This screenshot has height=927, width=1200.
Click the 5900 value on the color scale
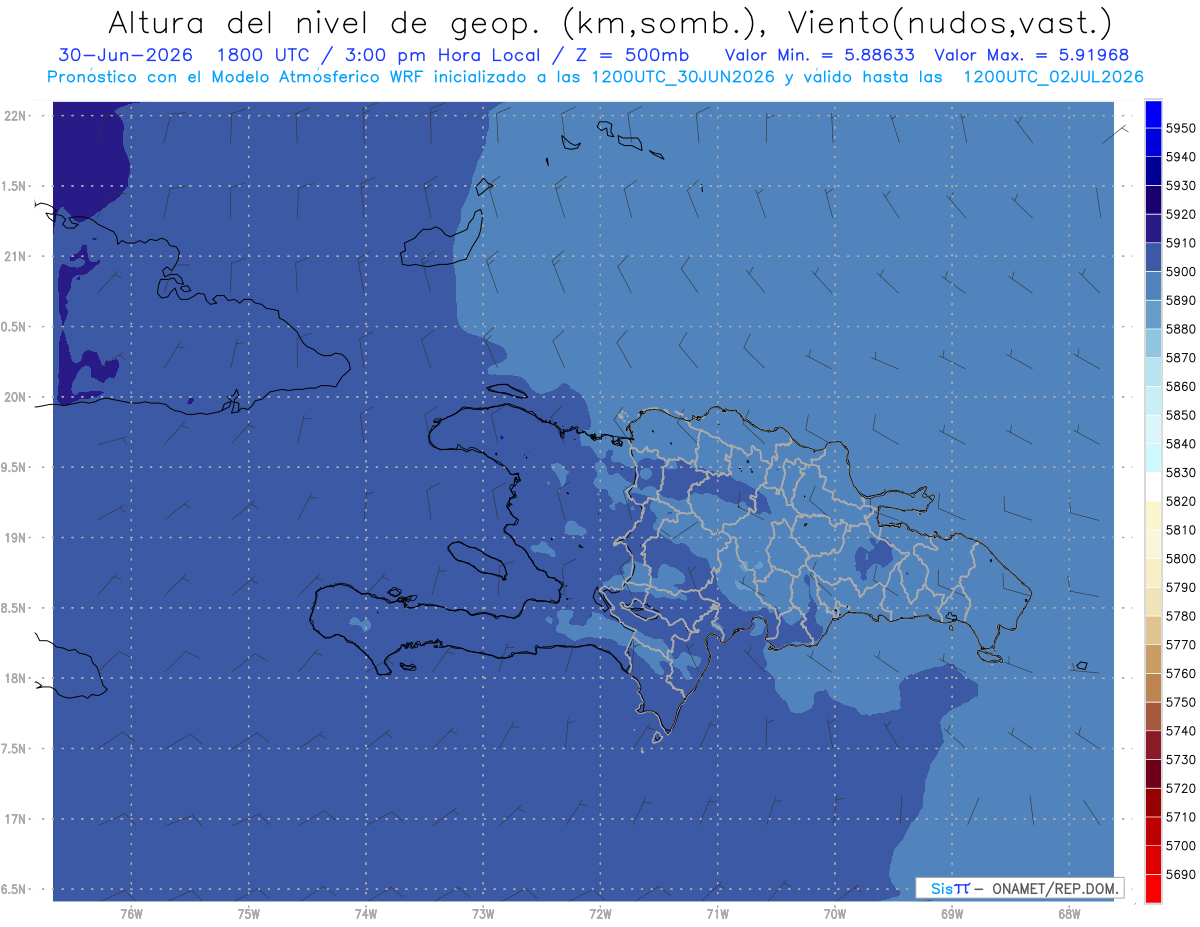click(x=1181, y=271)
